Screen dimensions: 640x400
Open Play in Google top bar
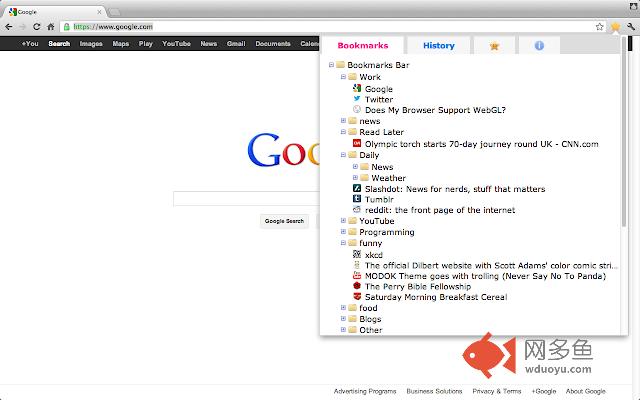click(145, 43)
